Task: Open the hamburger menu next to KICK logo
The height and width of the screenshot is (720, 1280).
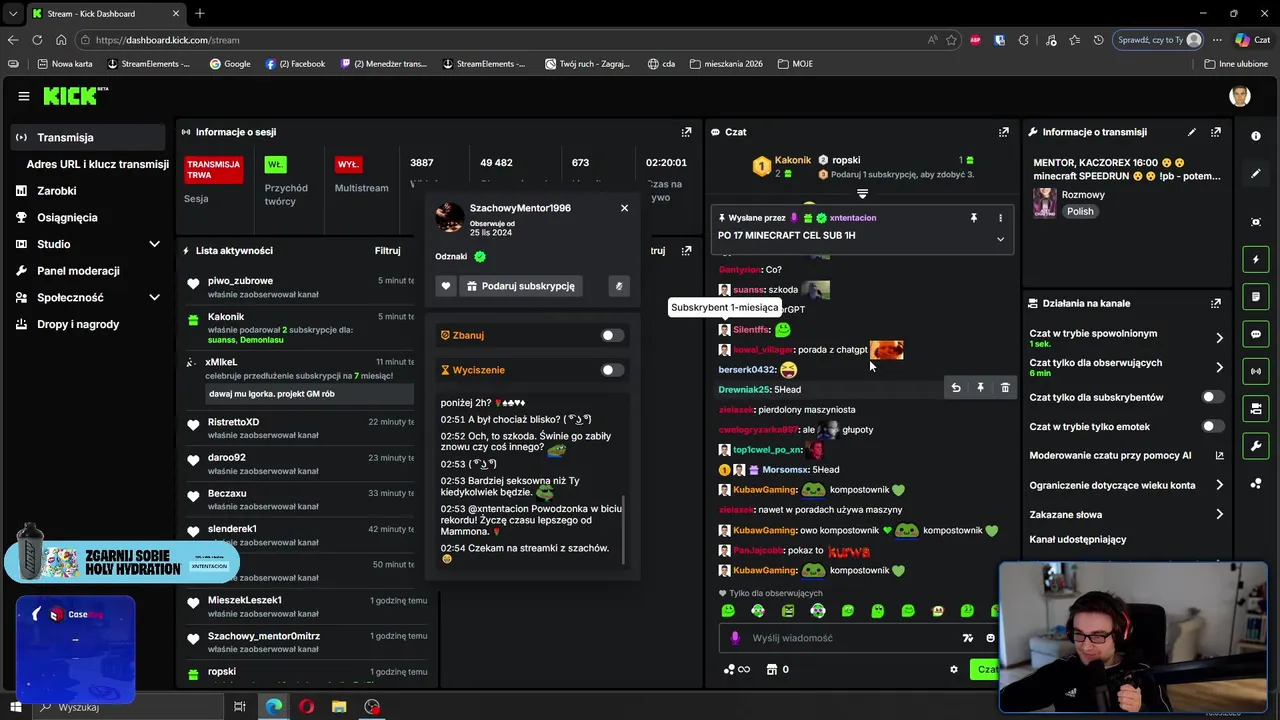Action: 24,96
